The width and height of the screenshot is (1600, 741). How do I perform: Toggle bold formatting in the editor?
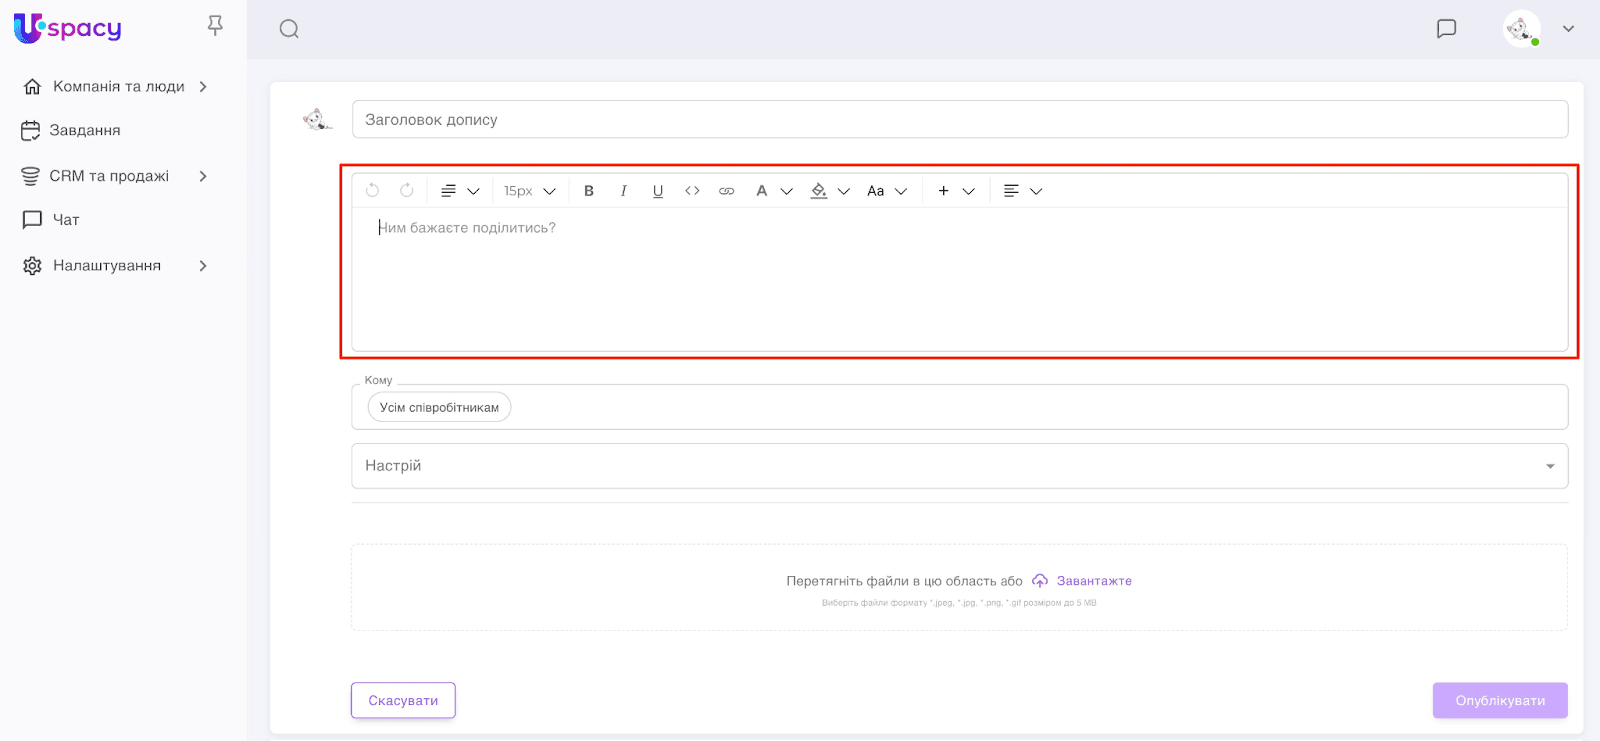(x=589, y=191)
